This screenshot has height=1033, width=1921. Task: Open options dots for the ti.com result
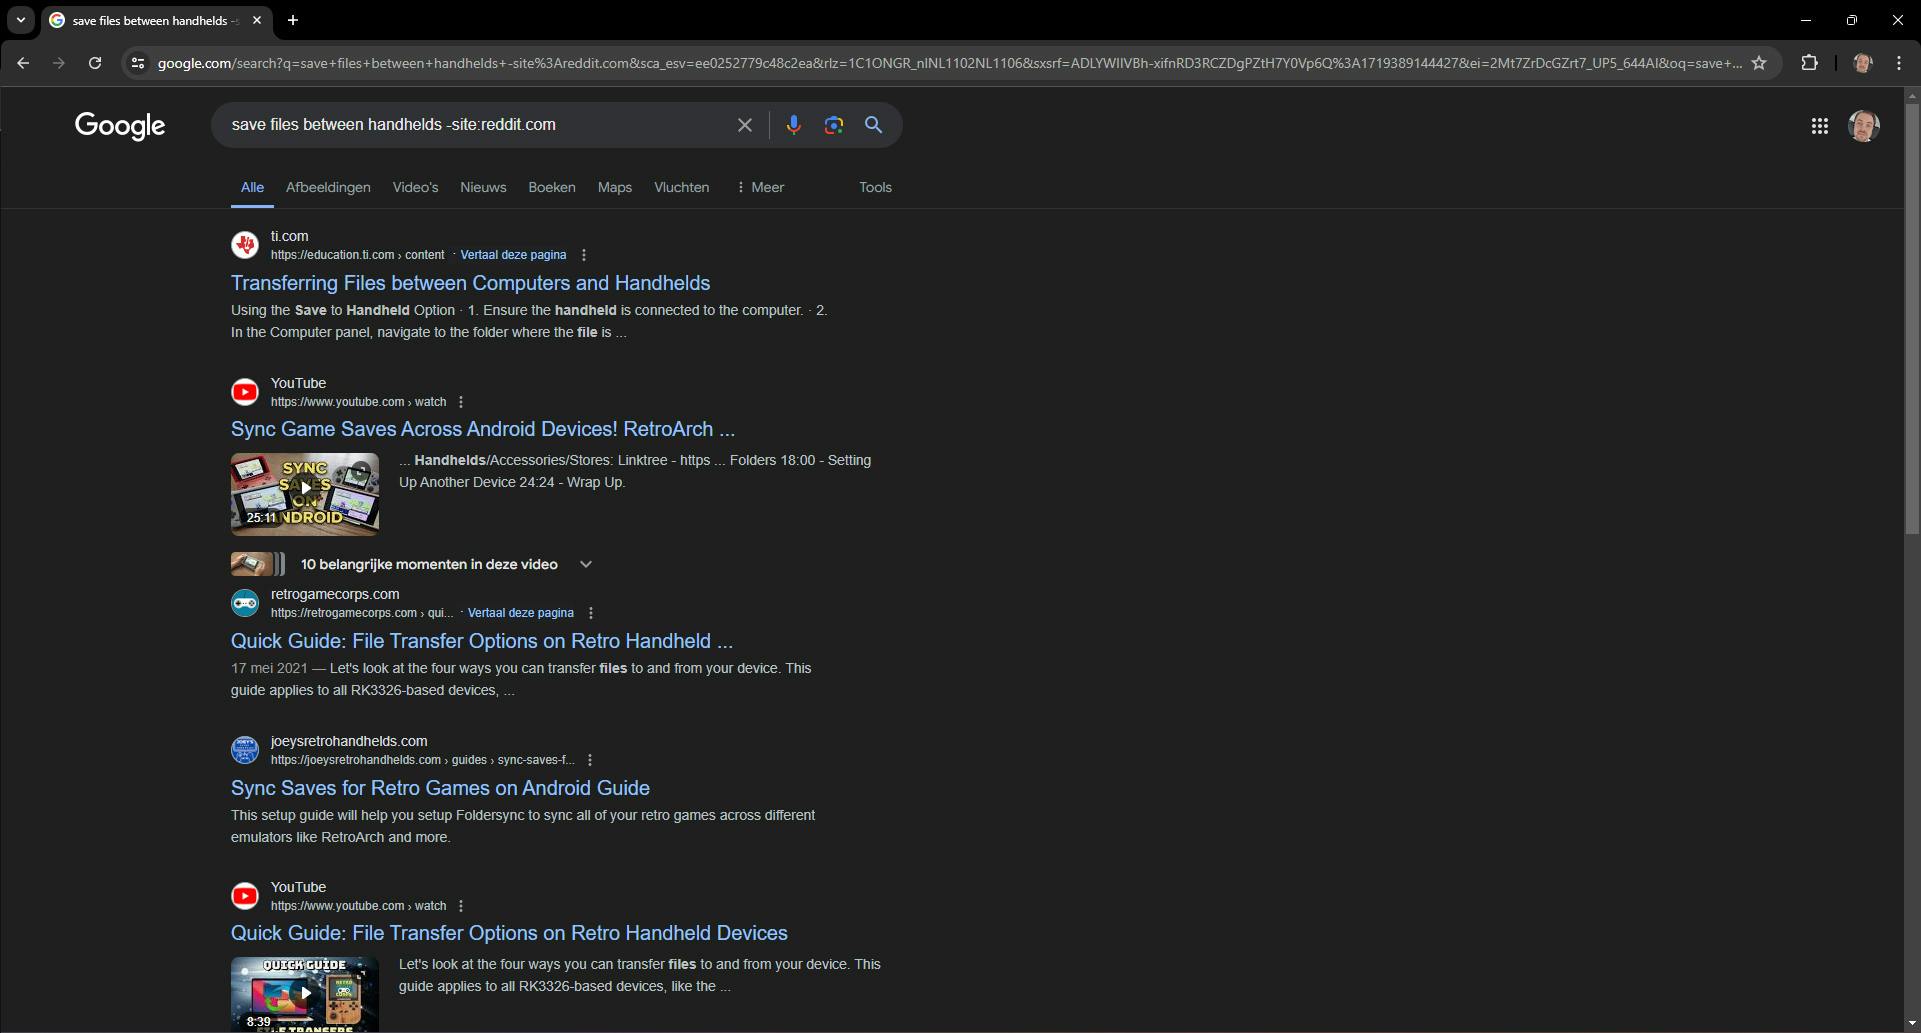(584, 255)
